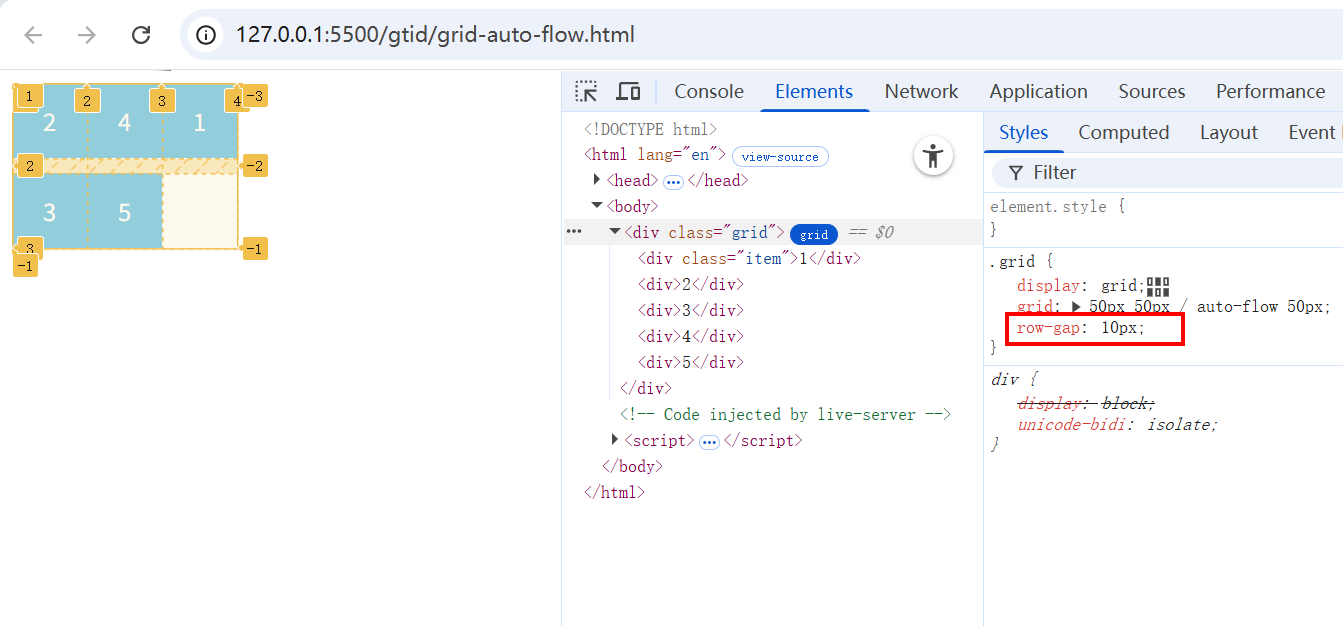
Task: Click the page grid cell showing 4
Action: (125, 122)
